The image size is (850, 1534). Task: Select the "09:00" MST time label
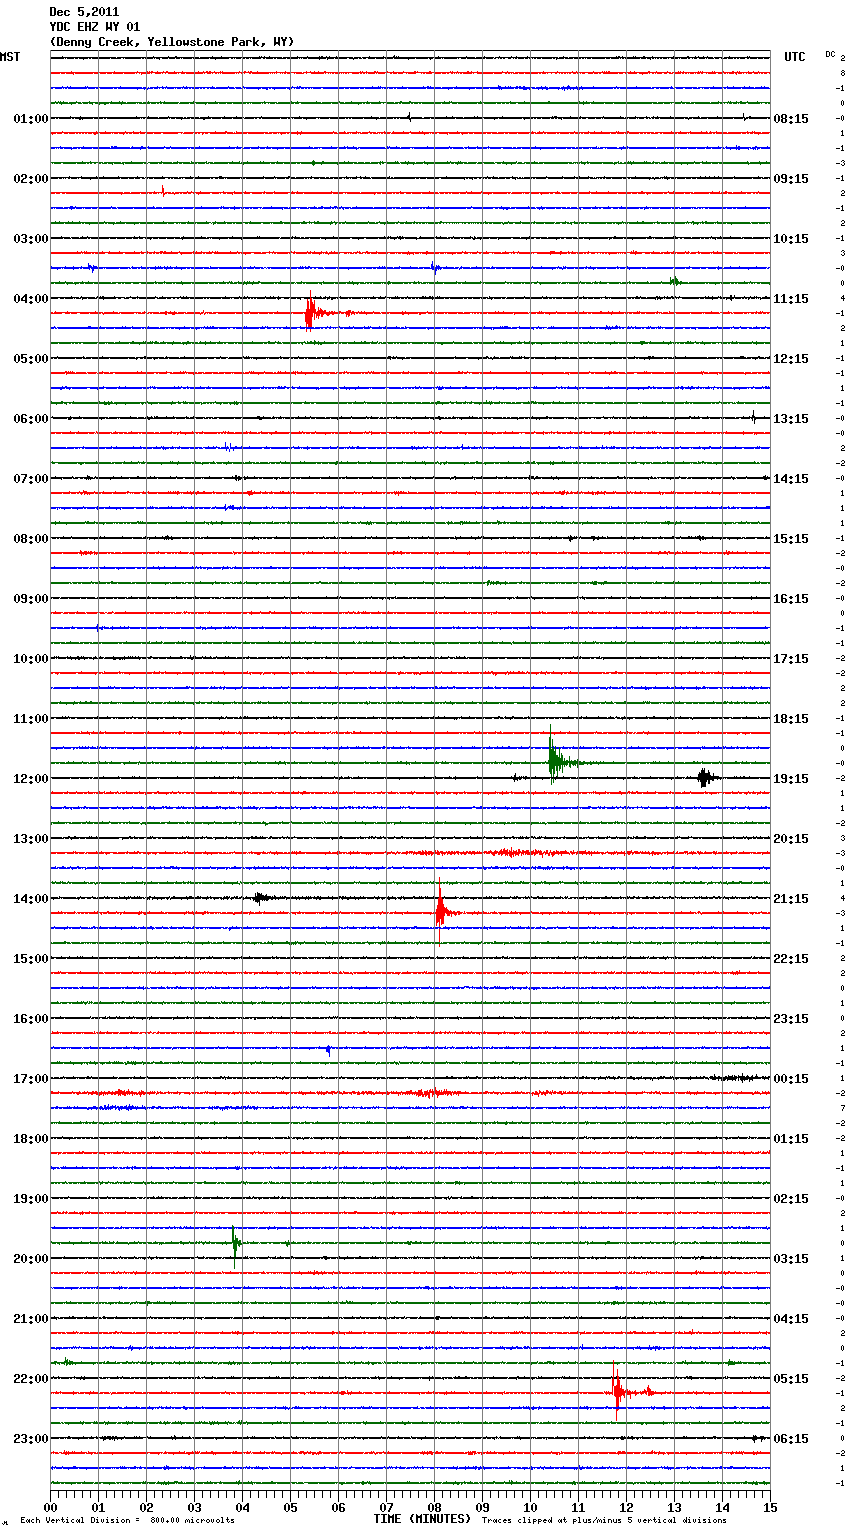tap(31, 599)
